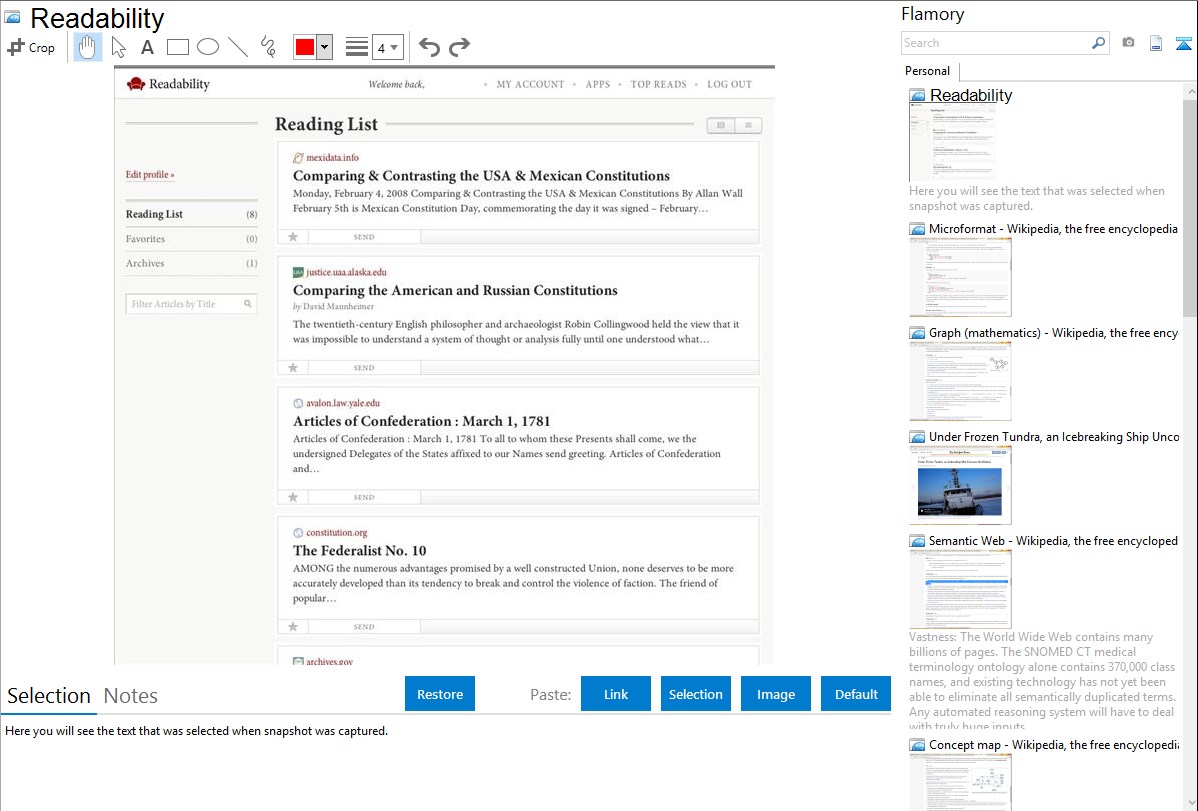The width and height of the screenshot is (1198, 811).
Task: Select the text annotation tool
Action: tap(147, 47)
